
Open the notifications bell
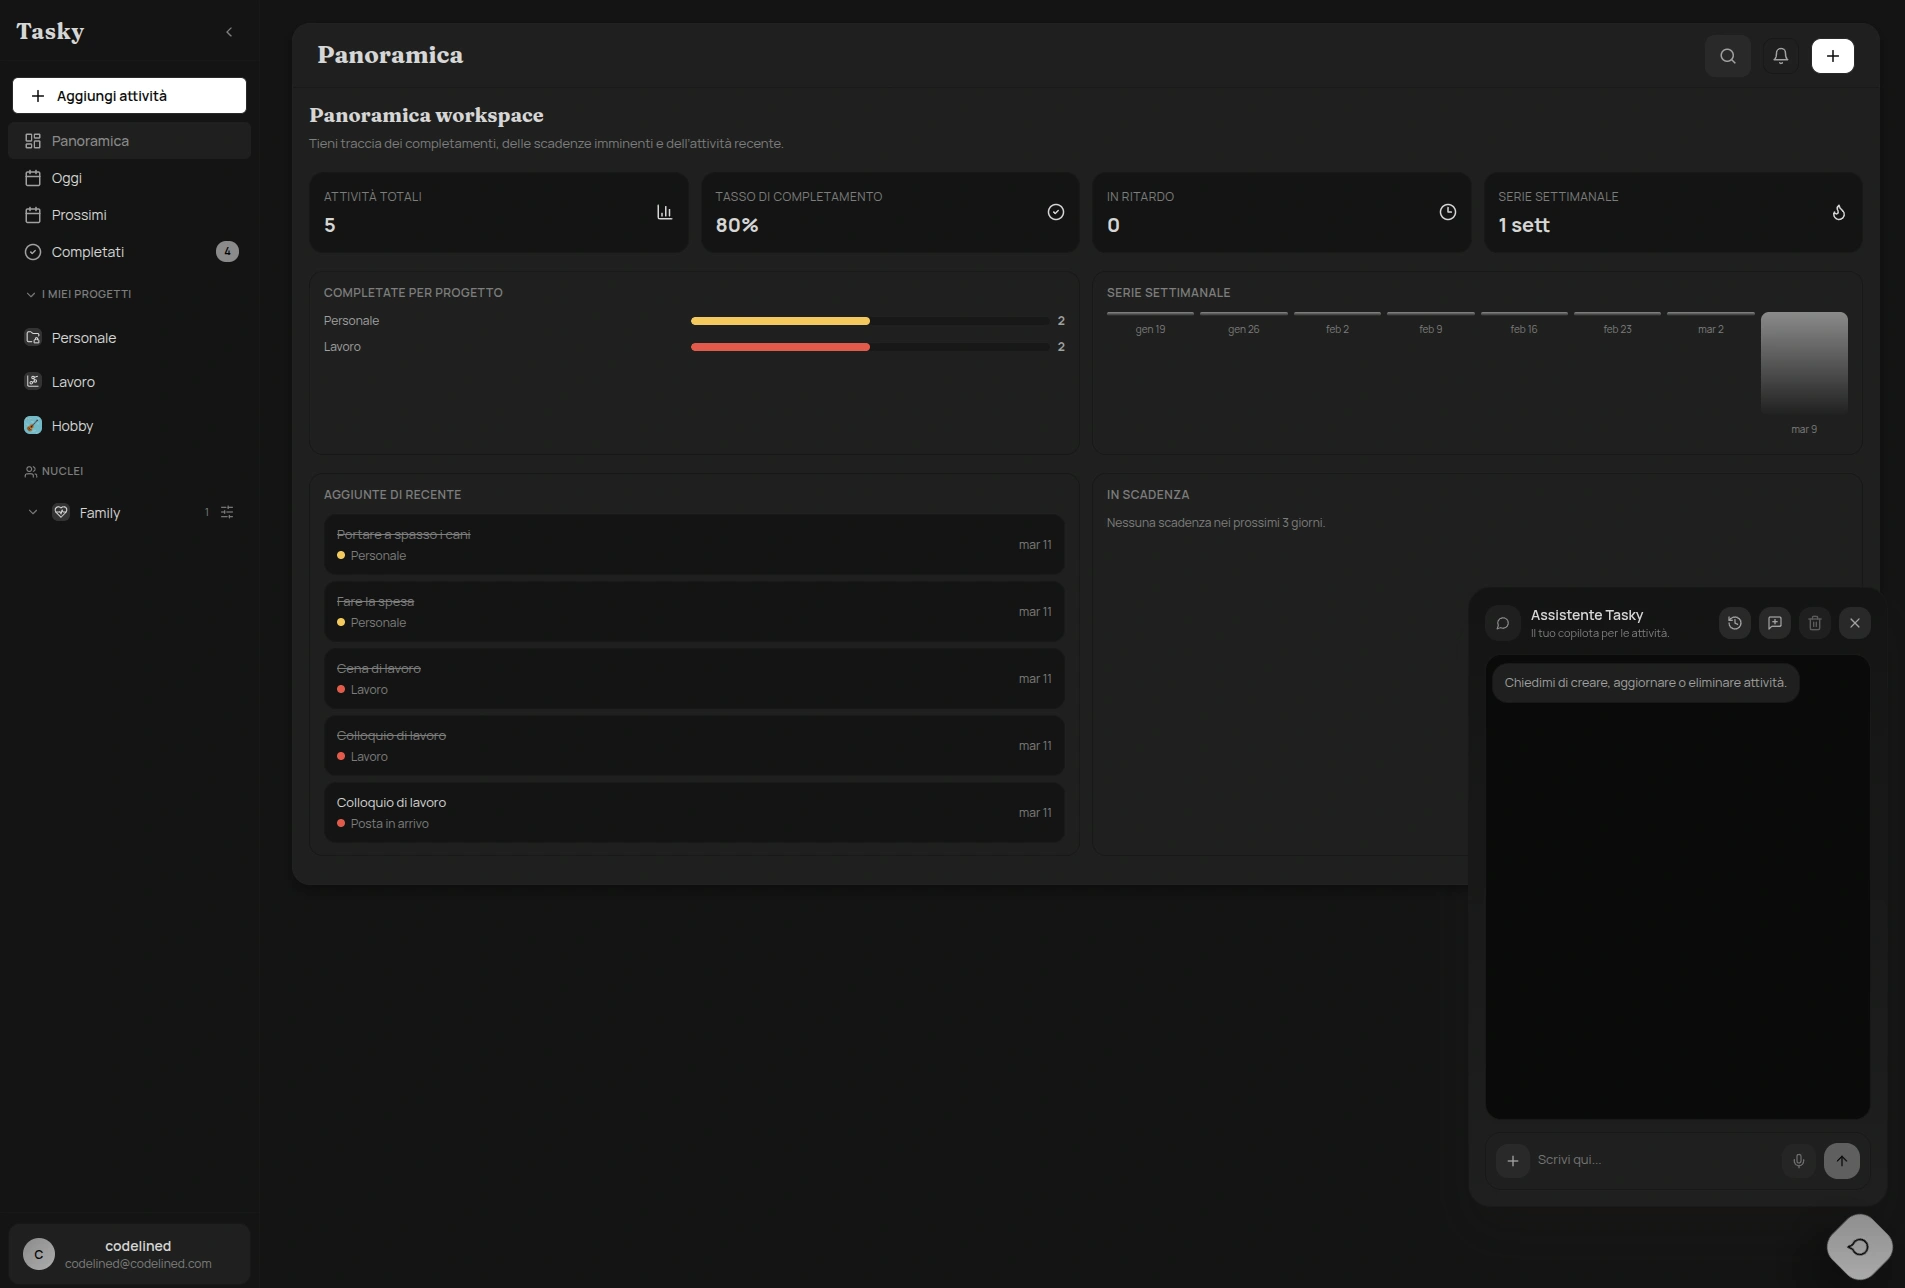tap(1780, 55)
